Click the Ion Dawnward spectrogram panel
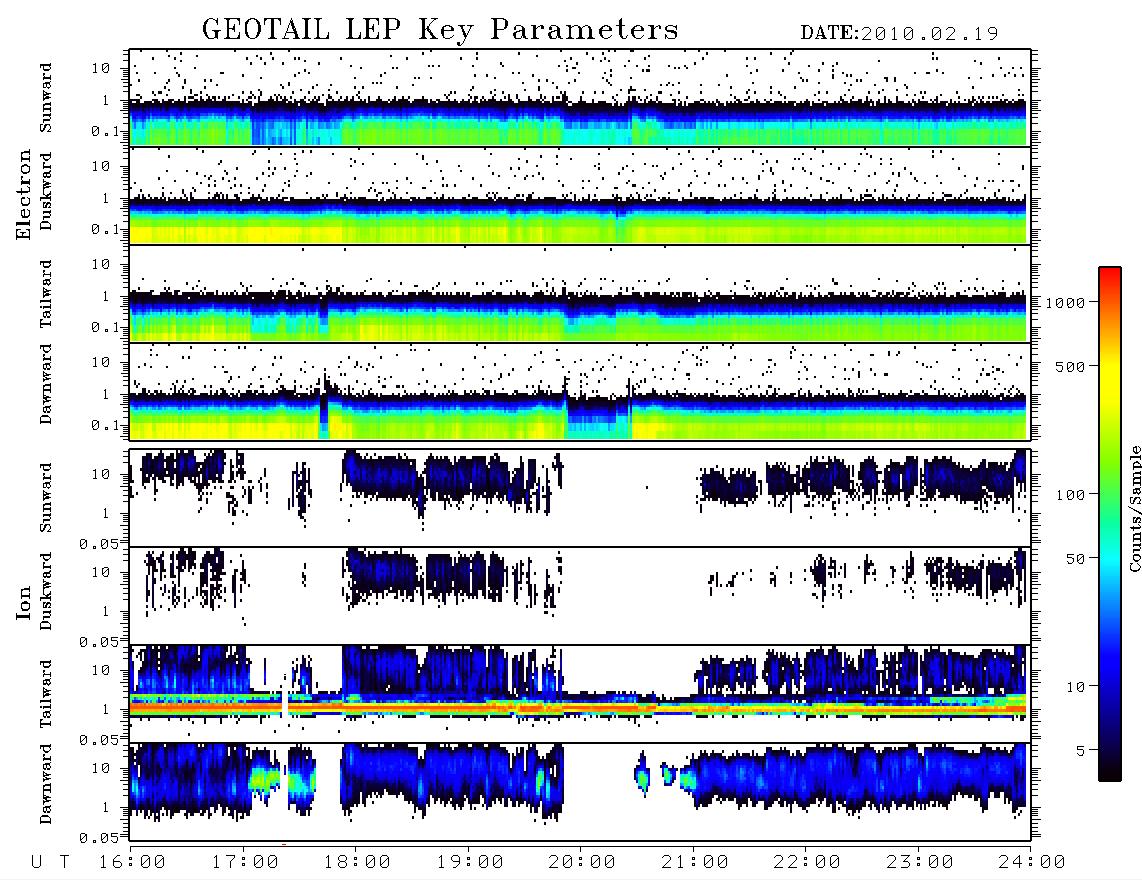The height and width of the screenshot is (880, 1142). tap(580, 791)
